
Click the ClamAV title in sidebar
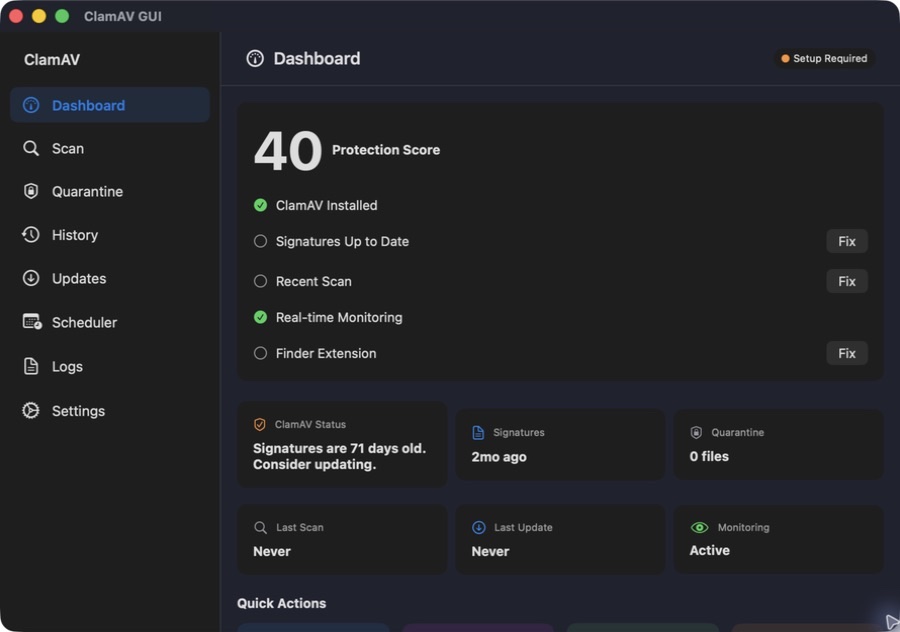click(52, 60)
